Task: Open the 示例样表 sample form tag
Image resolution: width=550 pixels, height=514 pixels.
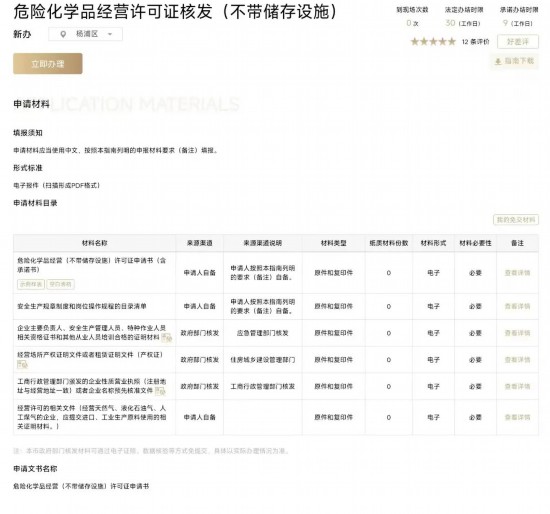Action: click(x=31, y=284)
